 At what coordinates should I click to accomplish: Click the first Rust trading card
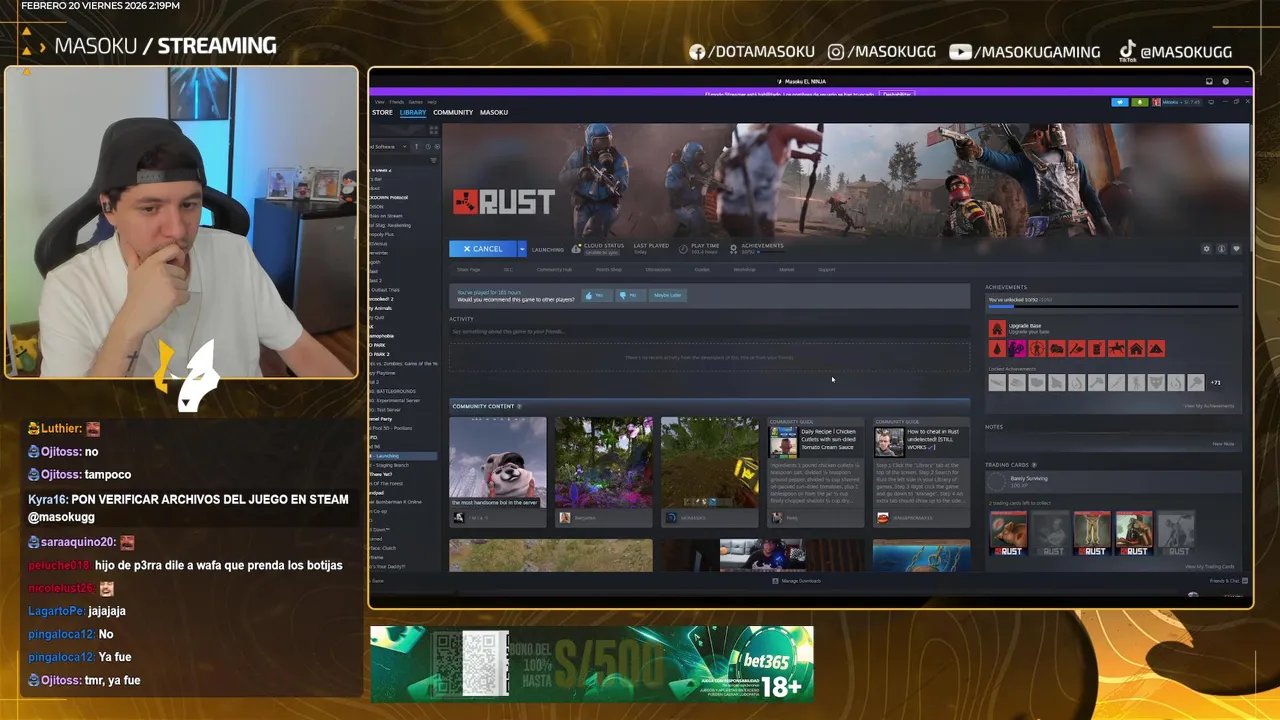coord(1008,533)
